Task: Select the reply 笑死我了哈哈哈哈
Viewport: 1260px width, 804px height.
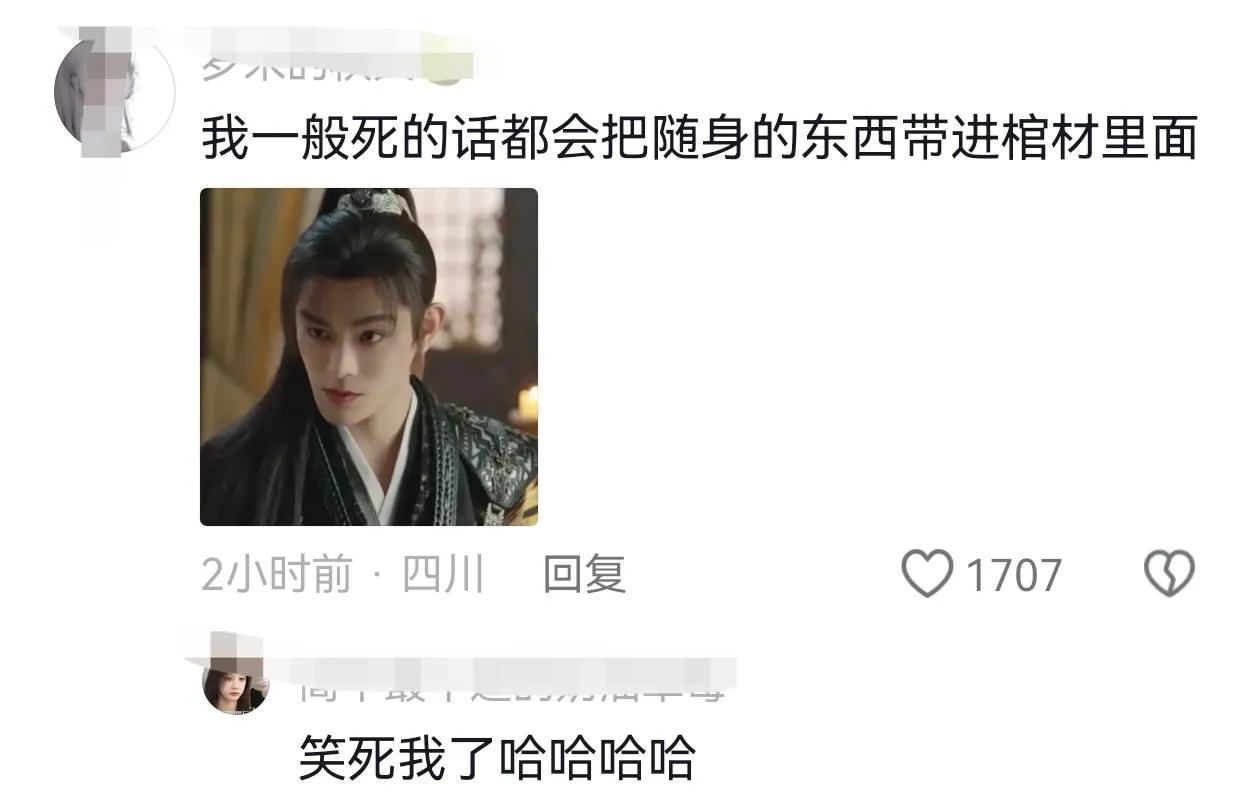Action: [x=497, y=758]
